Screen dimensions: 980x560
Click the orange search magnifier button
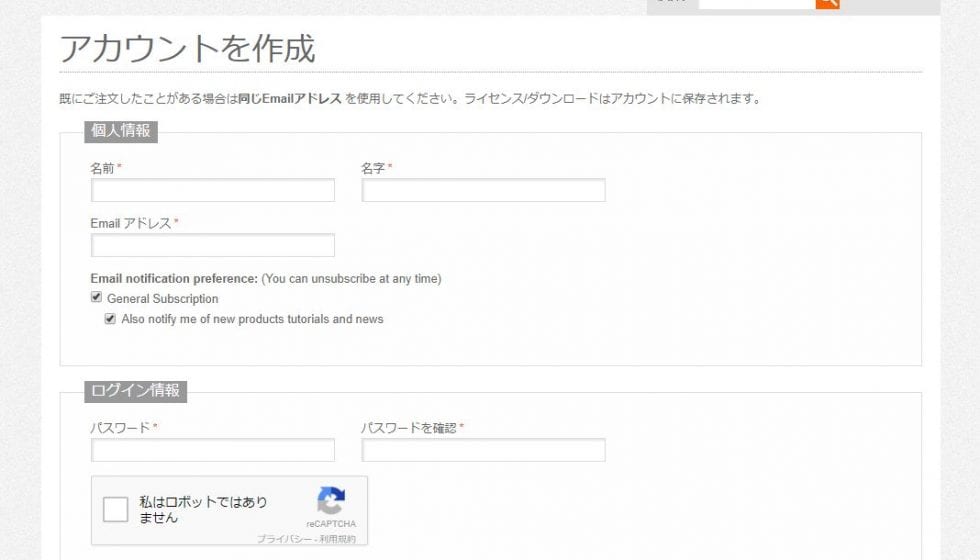[828, 3]
